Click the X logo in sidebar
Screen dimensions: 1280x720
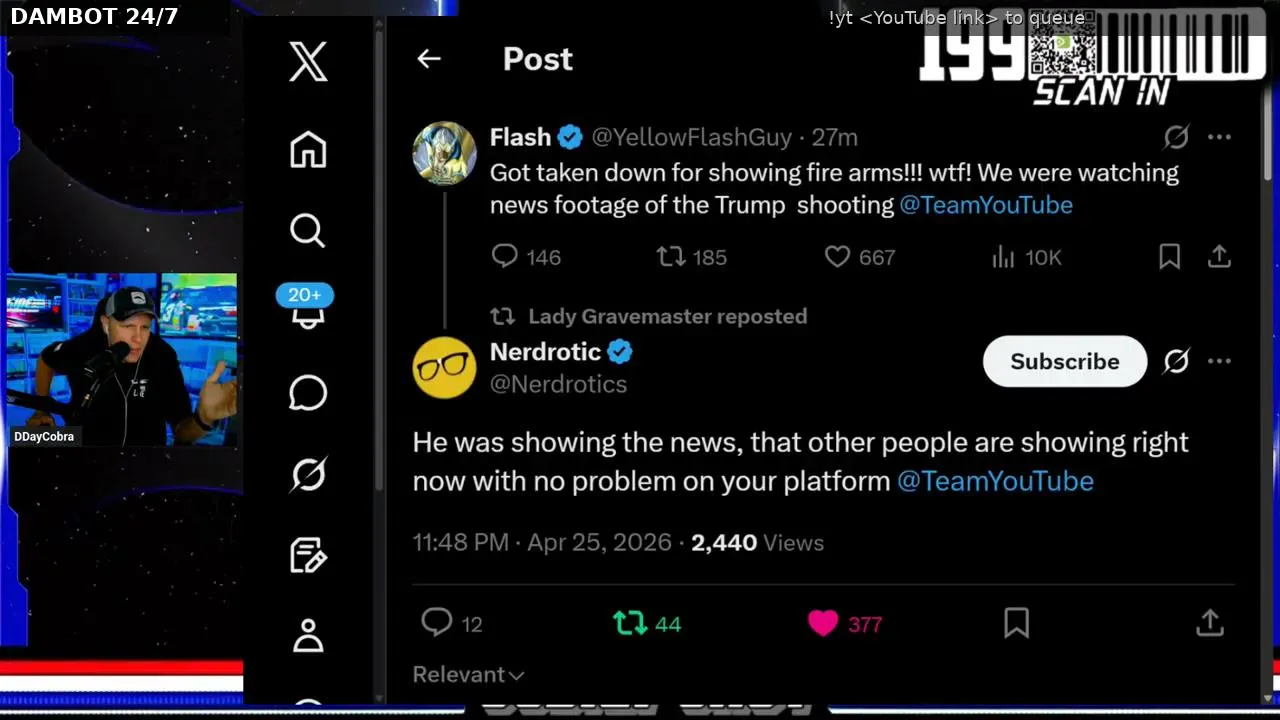[308, 62]
